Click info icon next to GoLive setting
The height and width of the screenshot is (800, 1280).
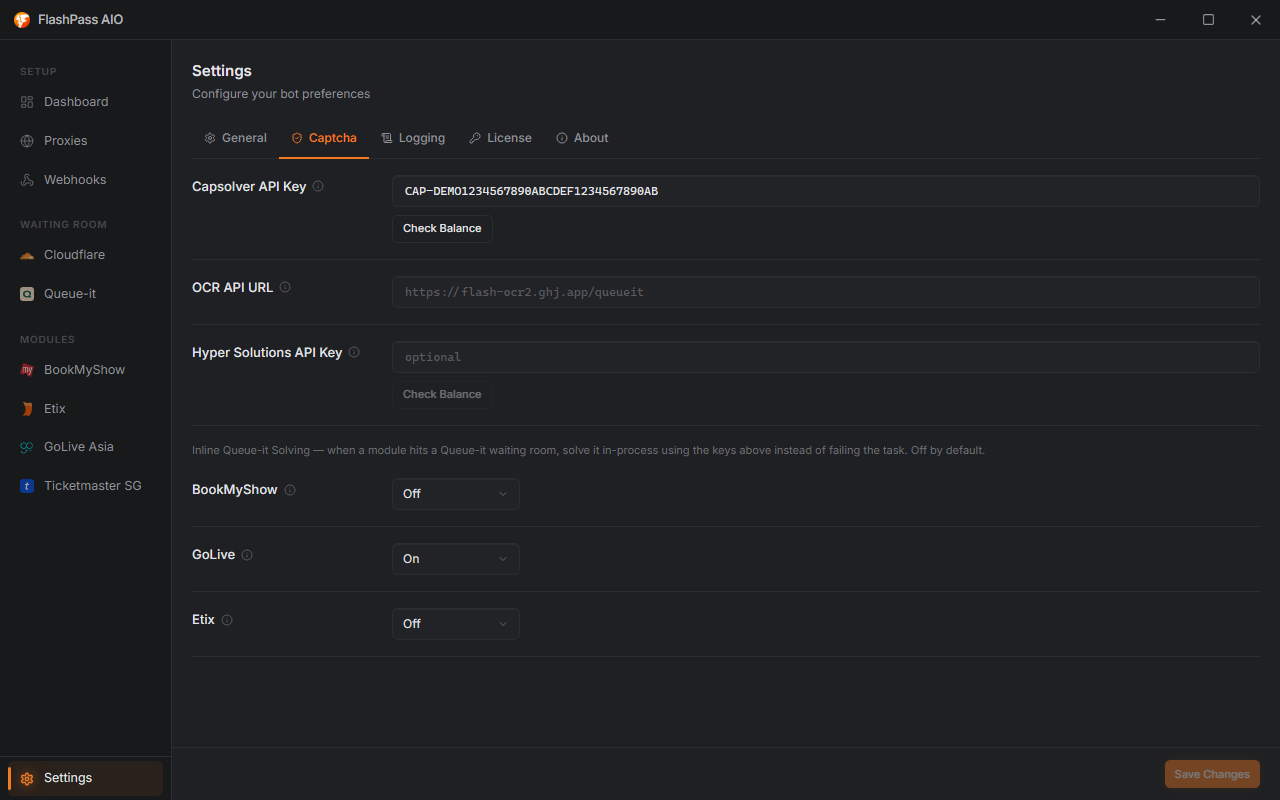coord(247,555)
